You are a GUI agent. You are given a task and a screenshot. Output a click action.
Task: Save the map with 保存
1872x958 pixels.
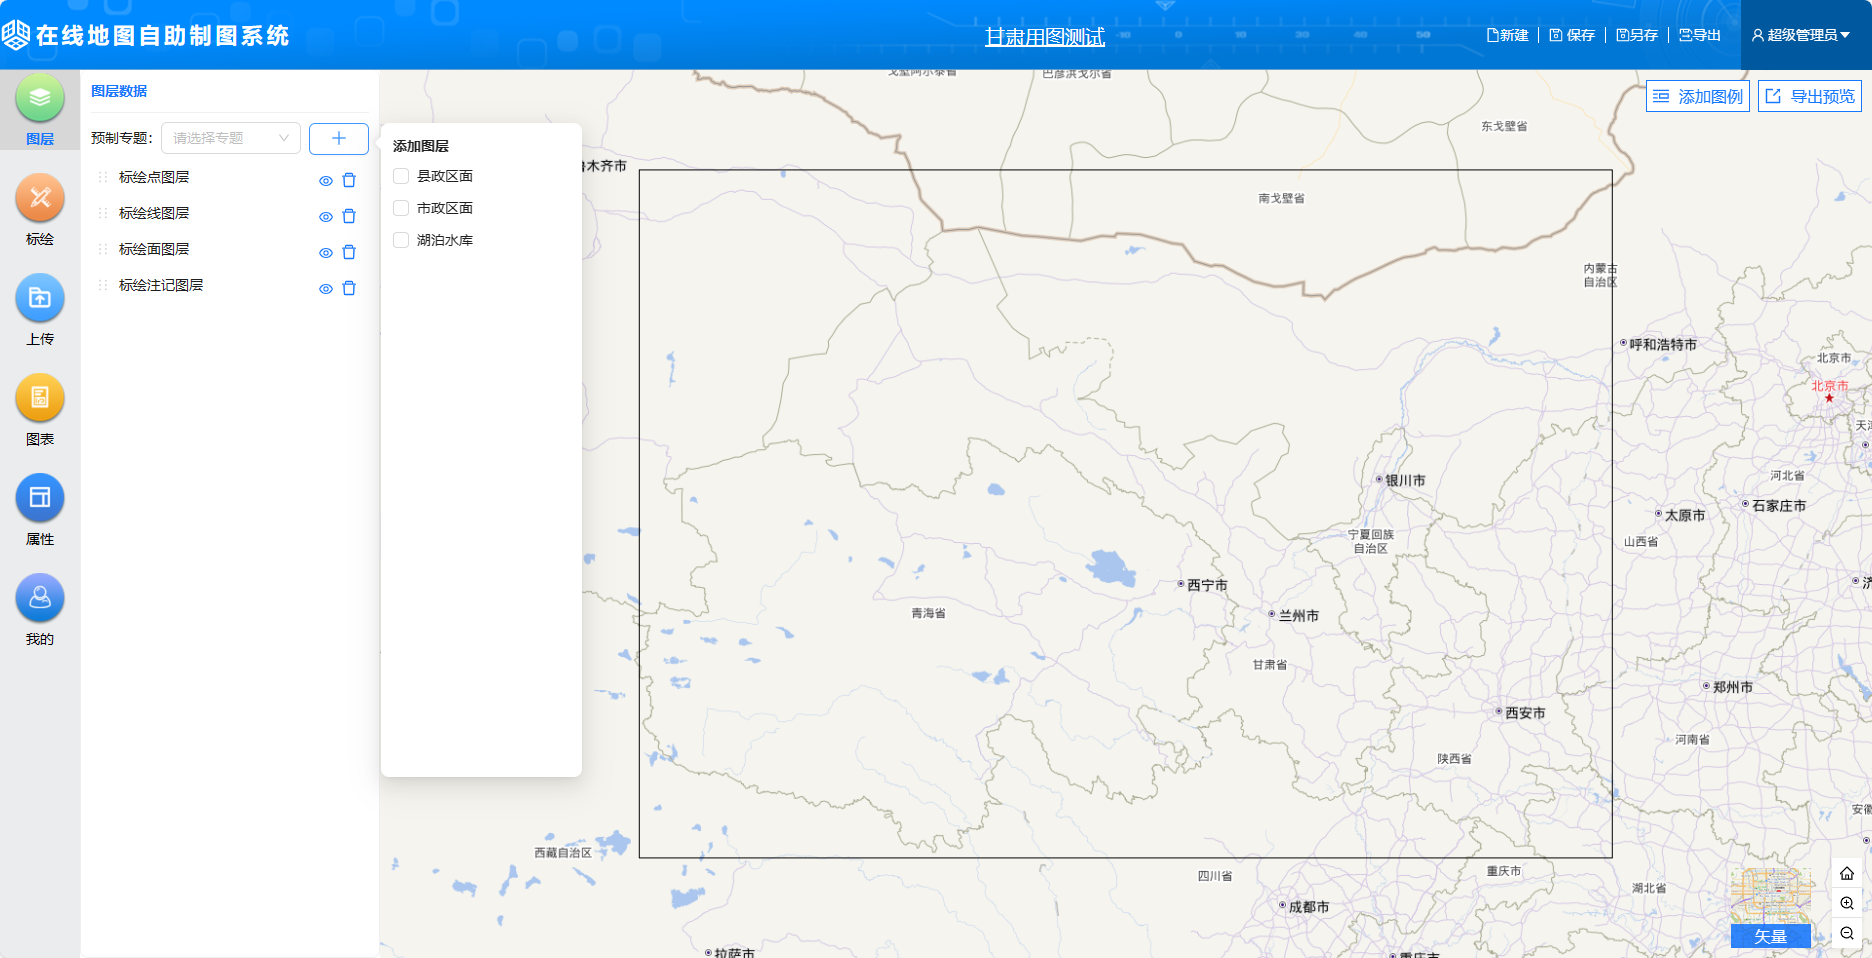click(x=1572, y=35)
